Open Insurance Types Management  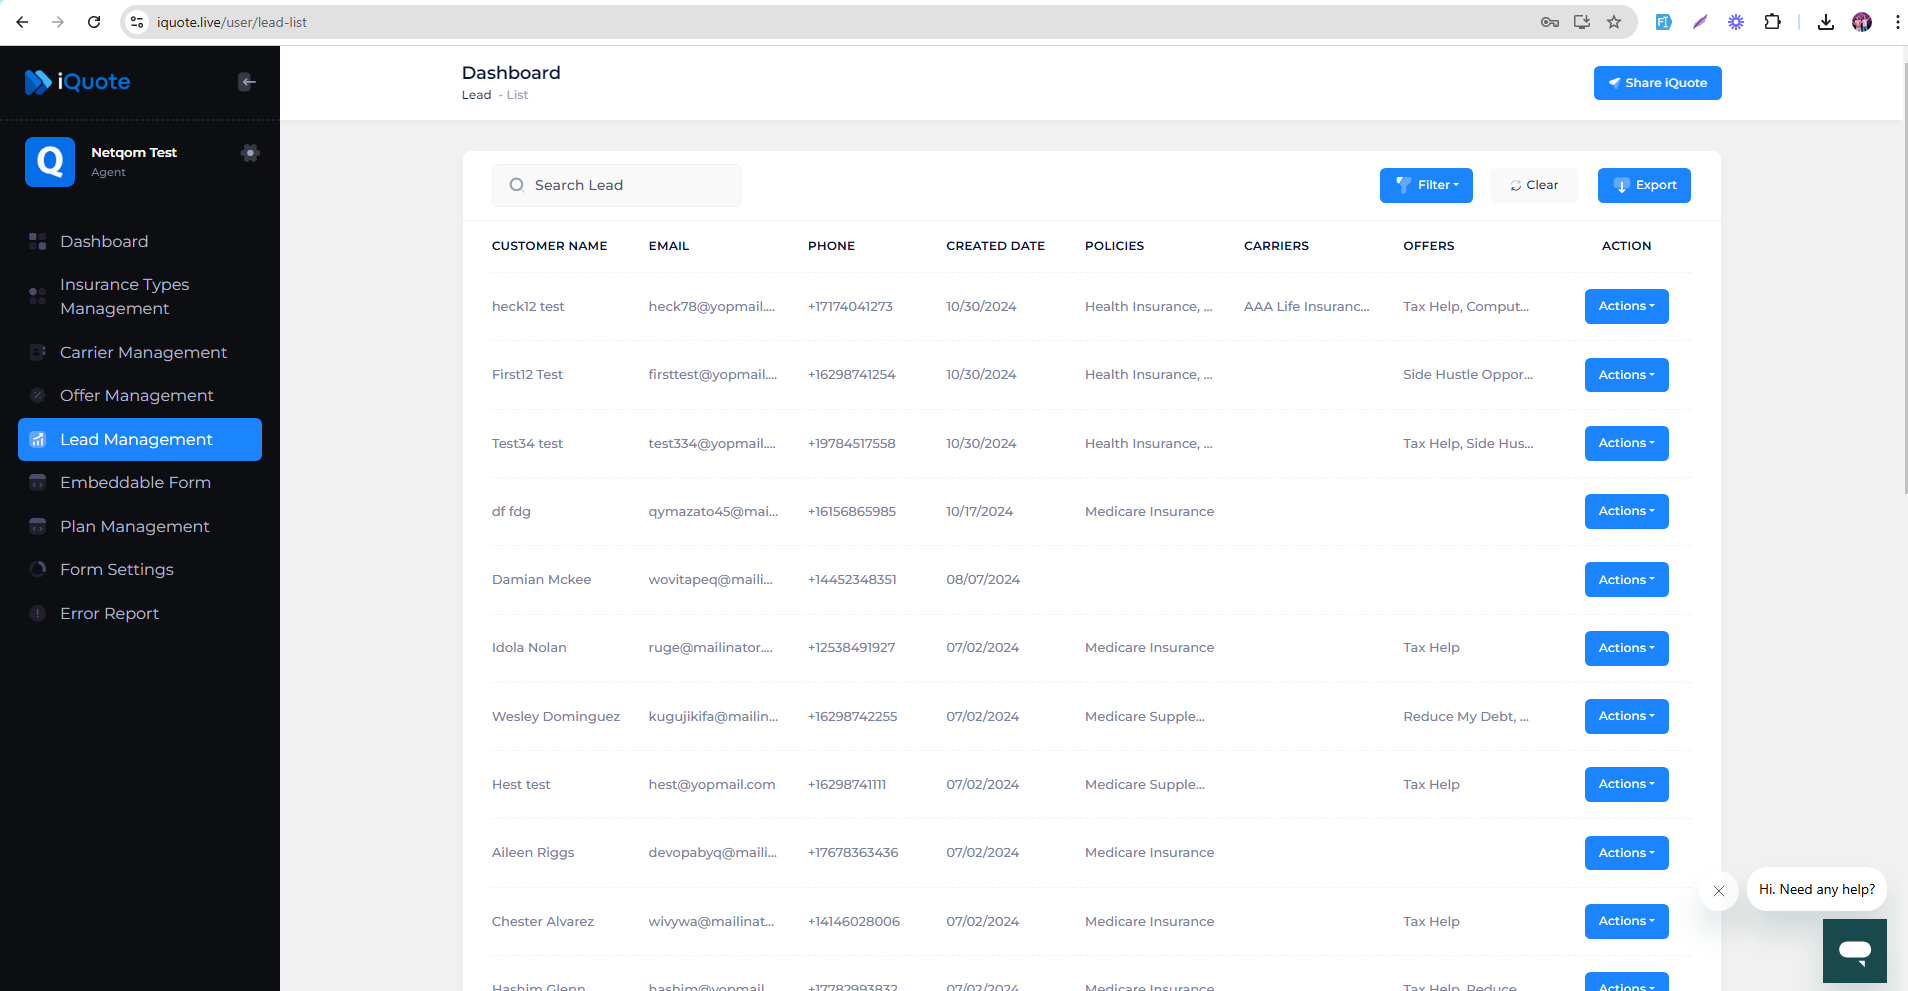coord(140,296)
